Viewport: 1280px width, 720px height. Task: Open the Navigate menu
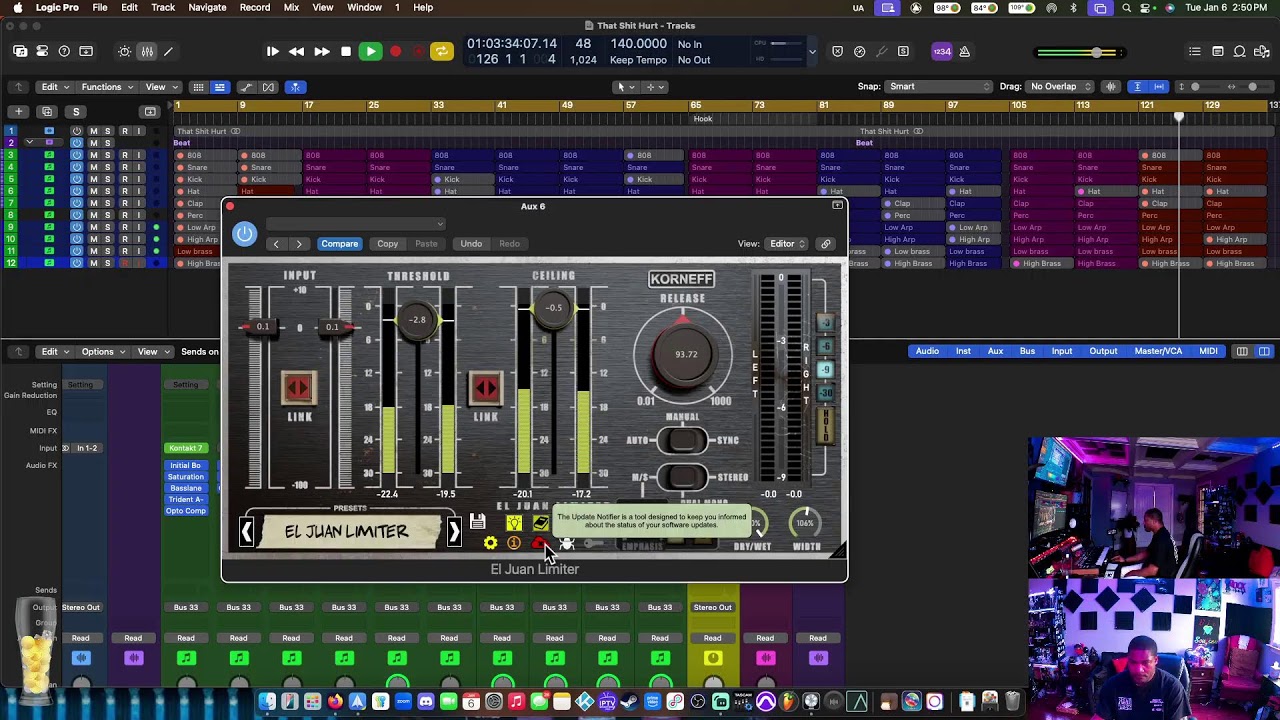point(207,8)
